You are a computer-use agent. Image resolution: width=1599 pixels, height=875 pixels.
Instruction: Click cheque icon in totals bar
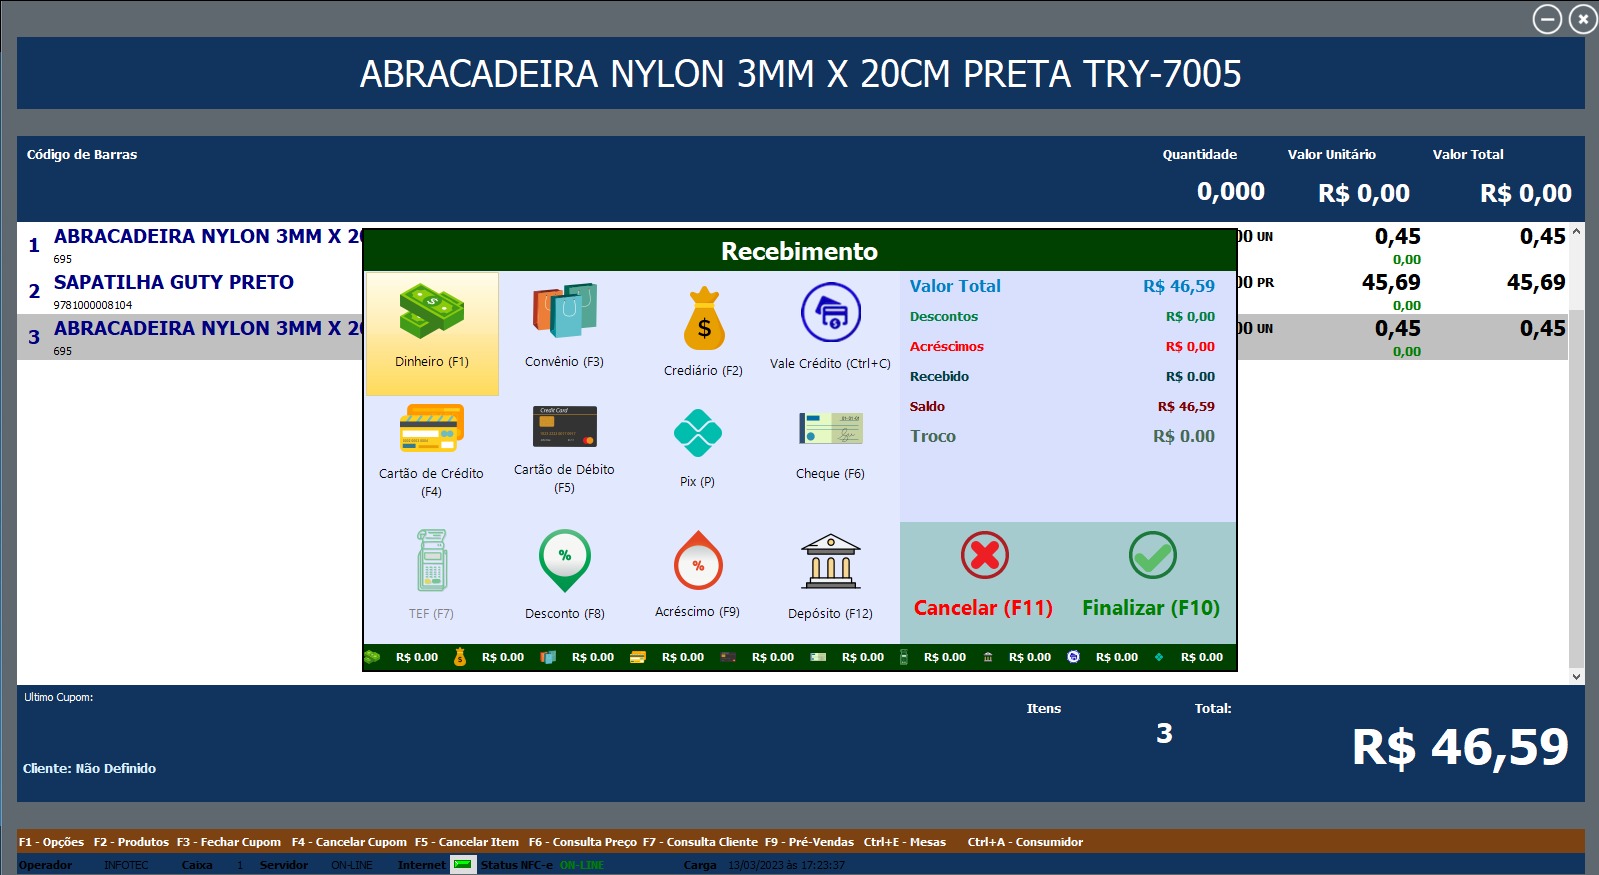pyautogui.click(x=818, y=657)
